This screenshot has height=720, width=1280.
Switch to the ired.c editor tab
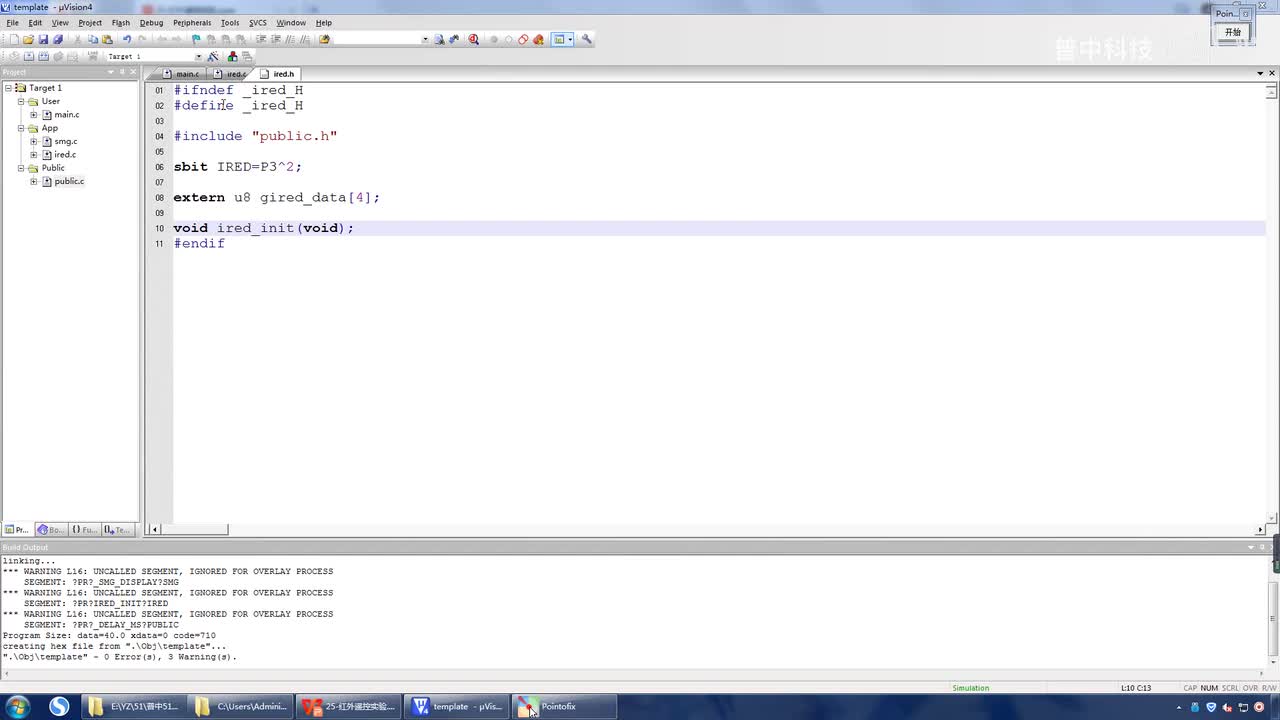point(230,74)
